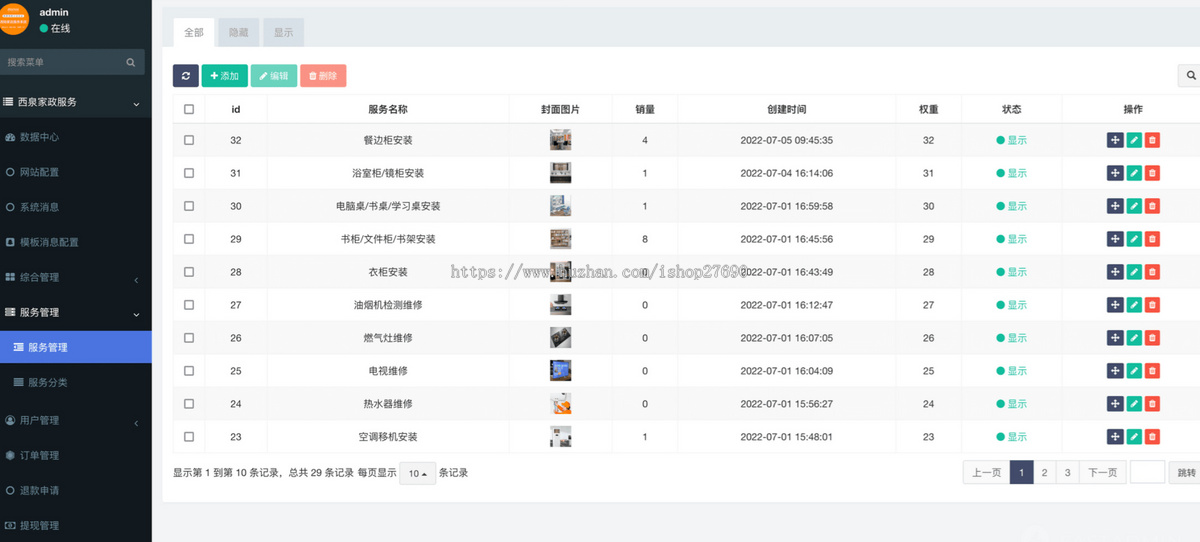Screen dimensions: 1200x542
Task: Collapse the 服务管理 parent menu
Action: coord(76,312)
